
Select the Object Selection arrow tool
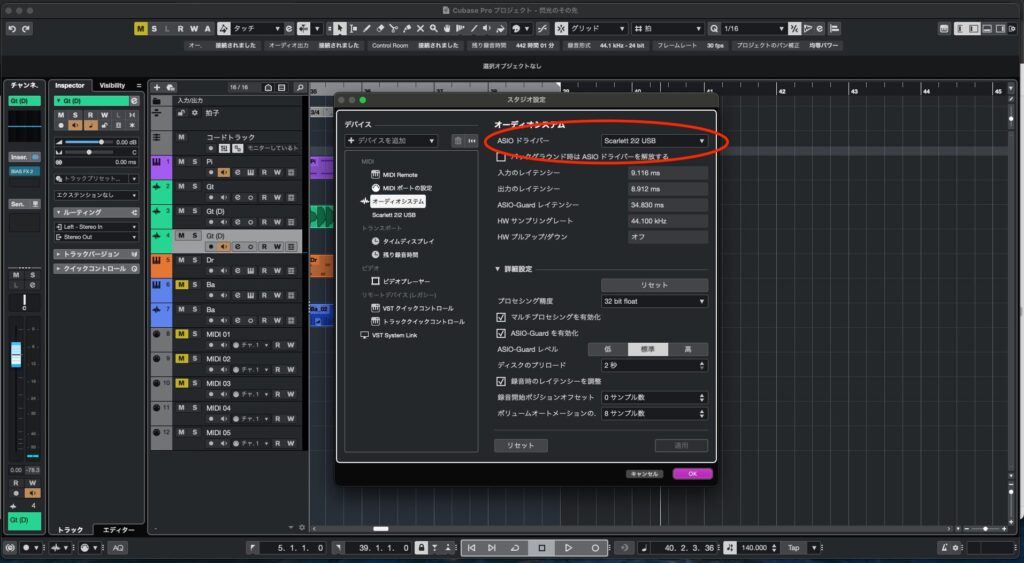tap(340, 29)
